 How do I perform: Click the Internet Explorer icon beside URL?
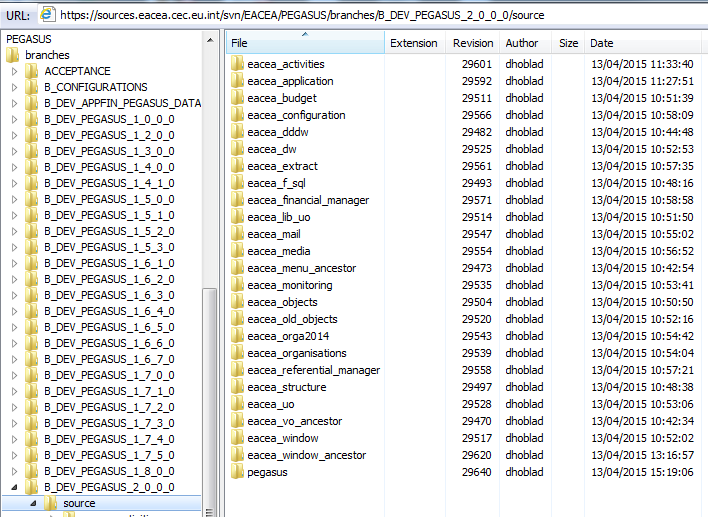[47, 15]
